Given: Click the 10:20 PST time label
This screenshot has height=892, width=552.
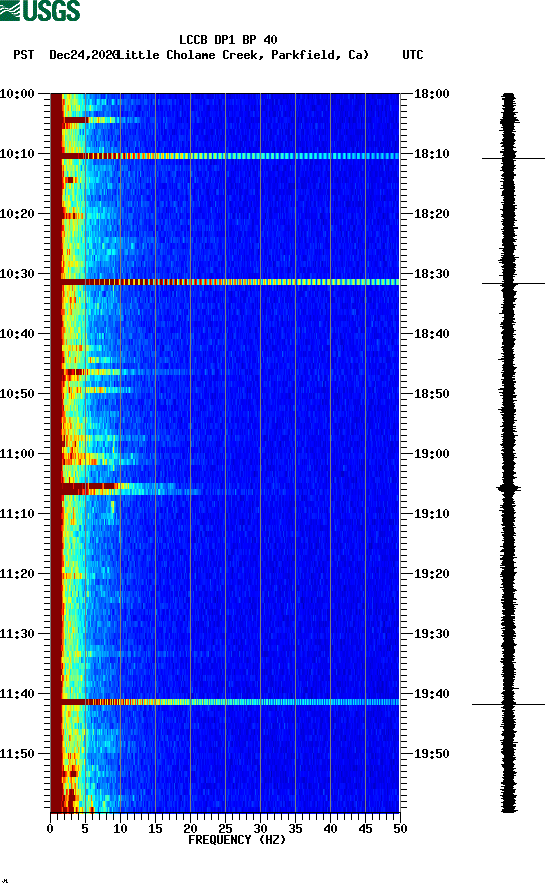Looking at the screenshot, I should 17,214.
